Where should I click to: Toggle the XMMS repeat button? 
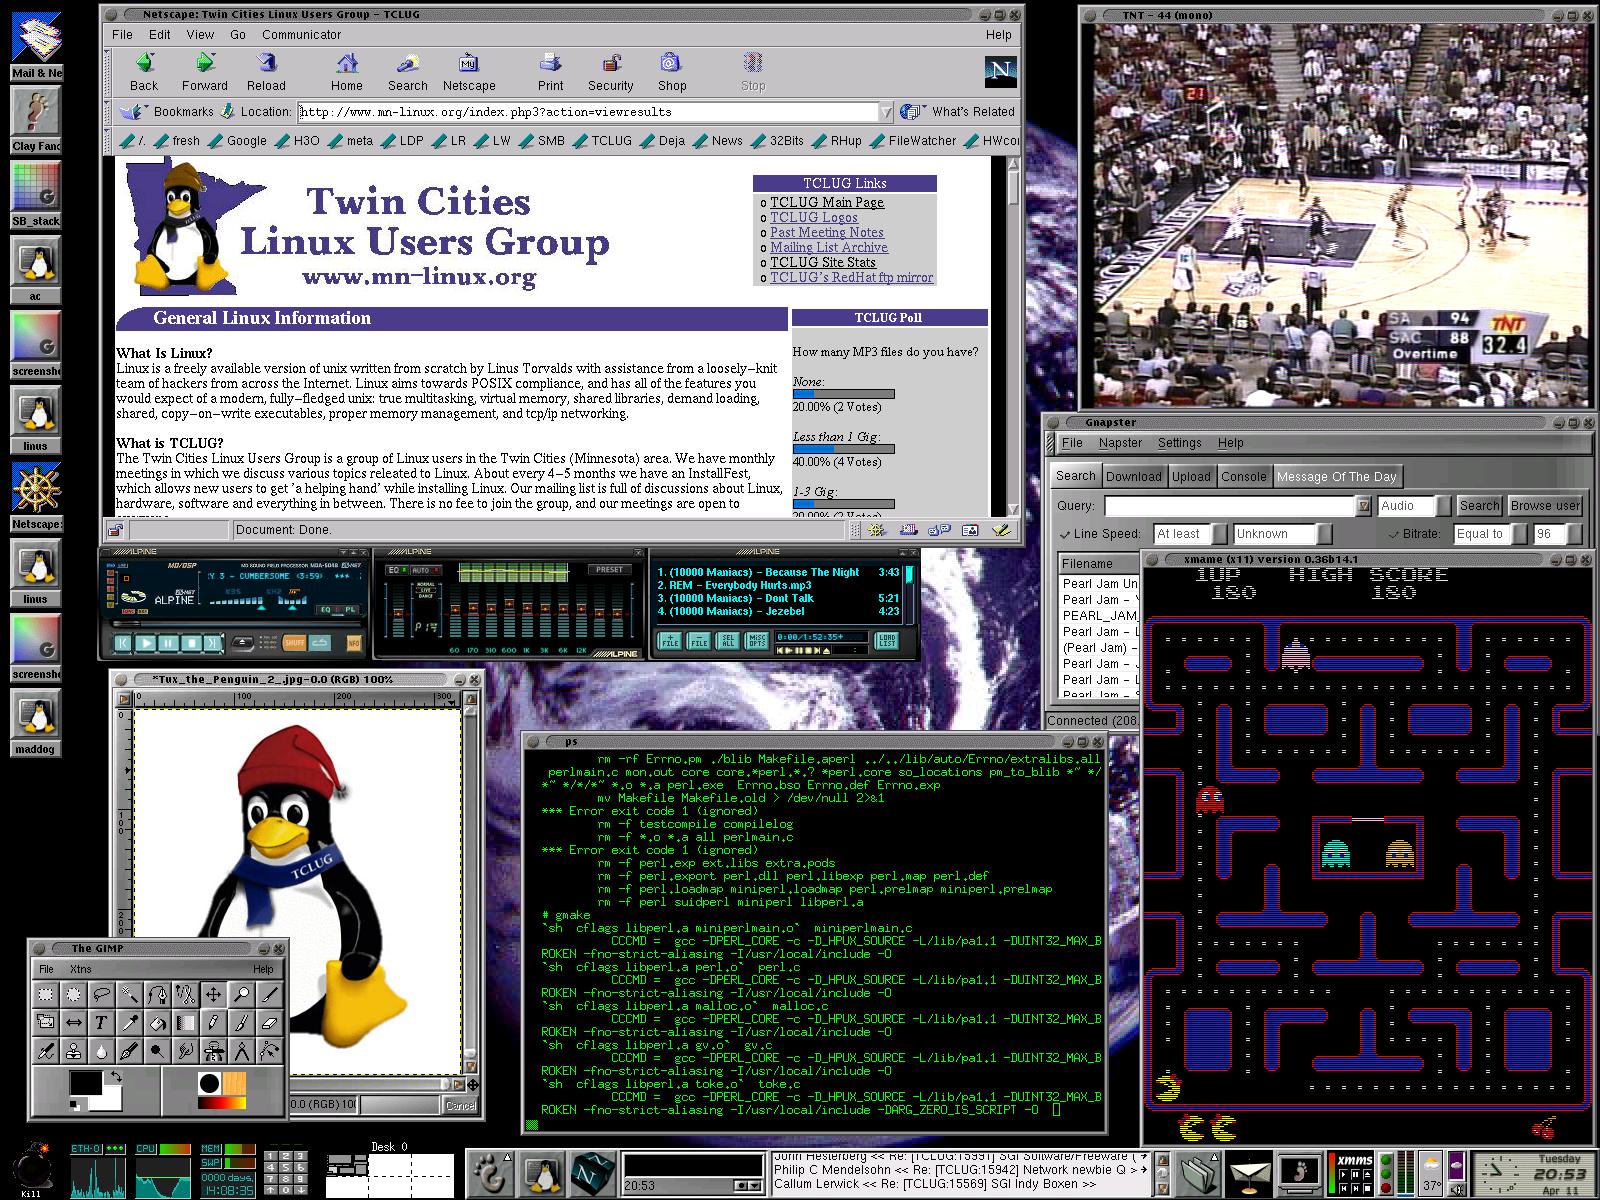coord(320,644)
